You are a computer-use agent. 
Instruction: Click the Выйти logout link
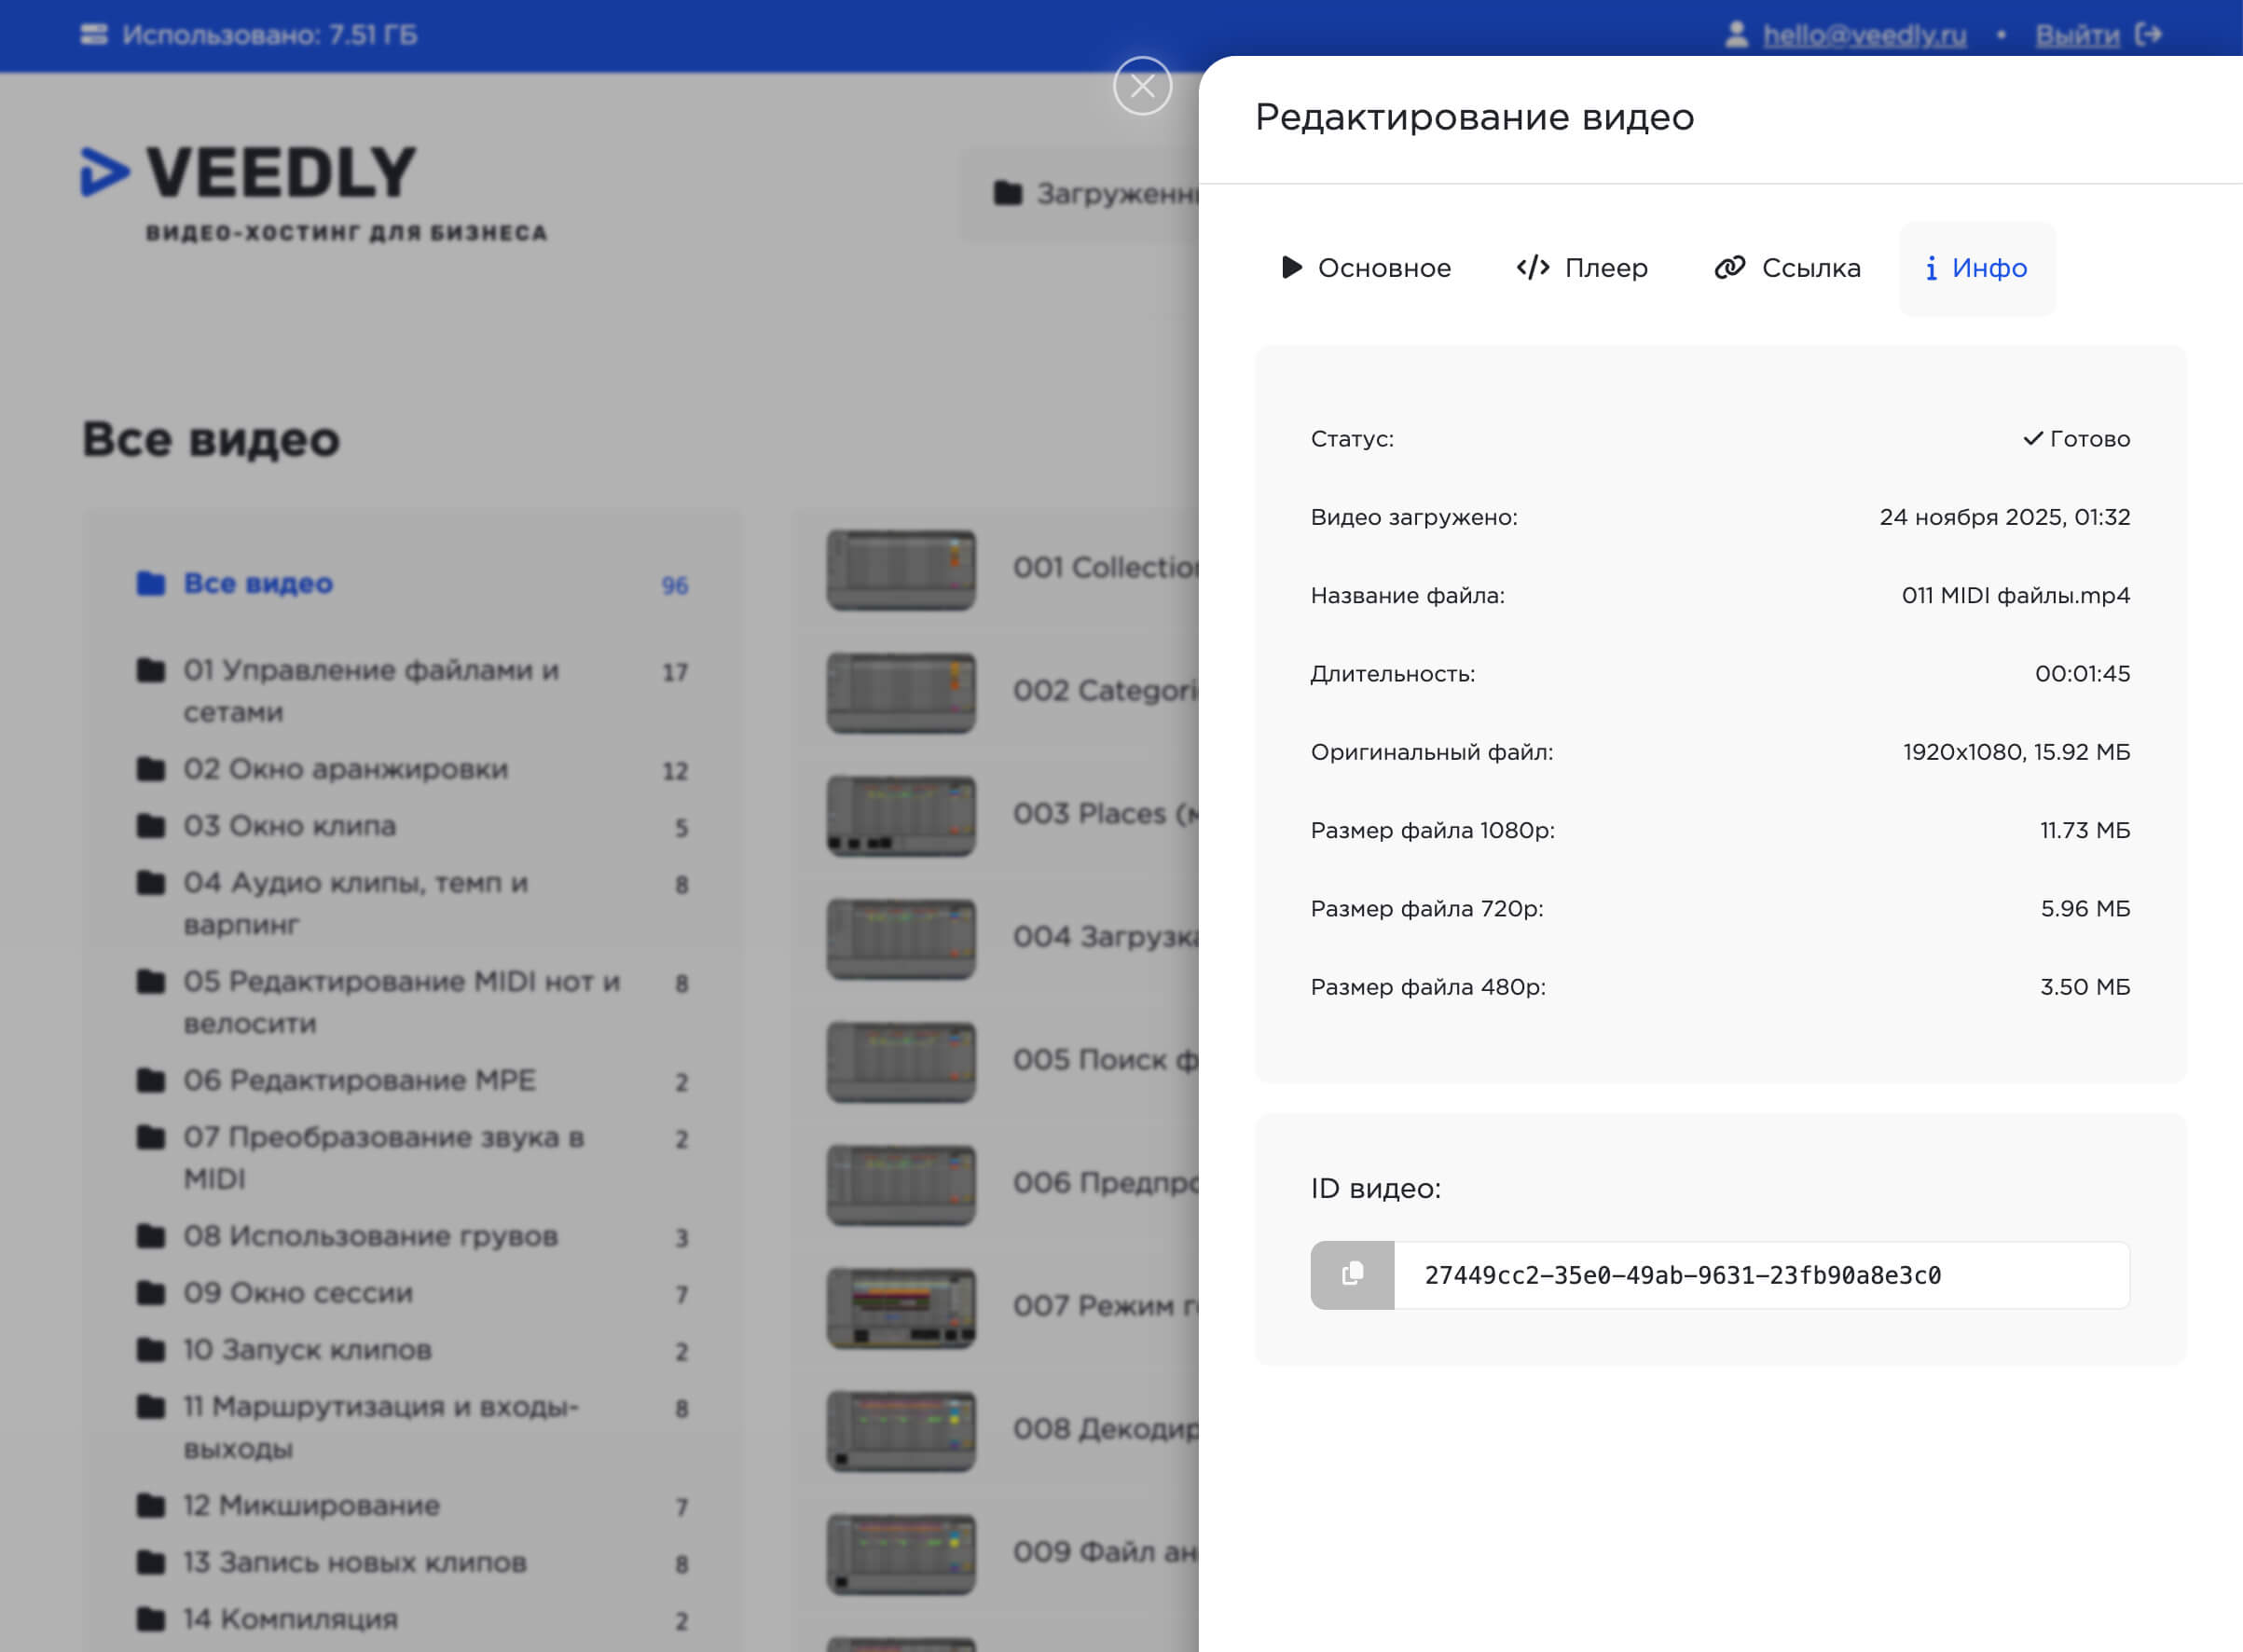tap(2077, 35)
